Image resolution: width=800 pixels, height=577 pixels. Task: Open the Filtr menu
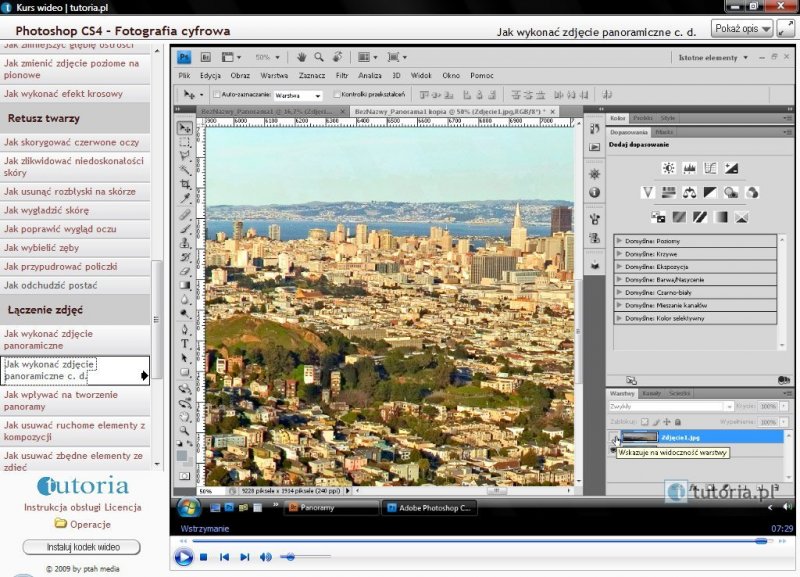point(342,76)
